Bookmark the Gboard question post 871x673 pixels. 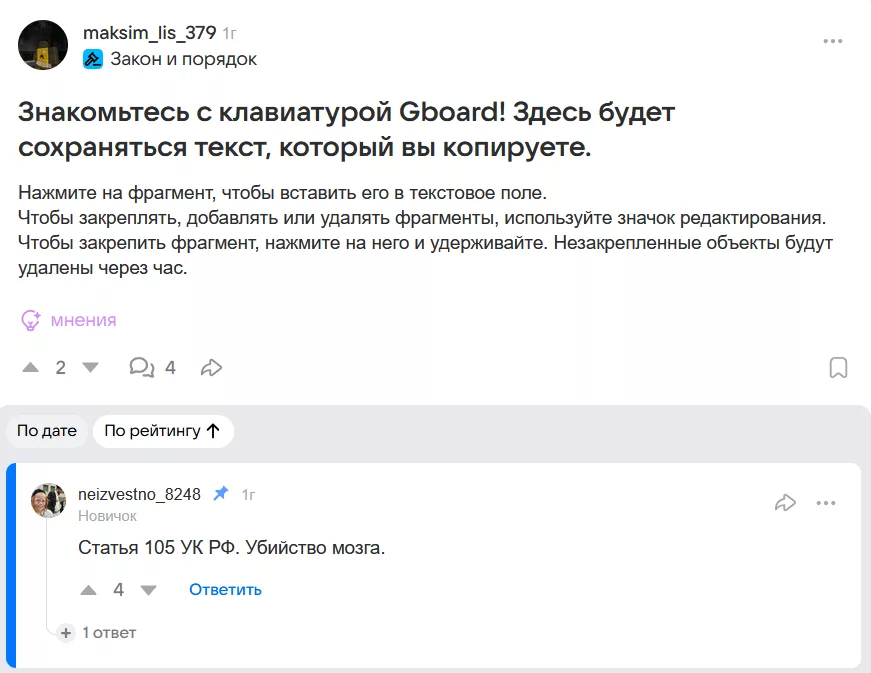(x=838, y=368)
